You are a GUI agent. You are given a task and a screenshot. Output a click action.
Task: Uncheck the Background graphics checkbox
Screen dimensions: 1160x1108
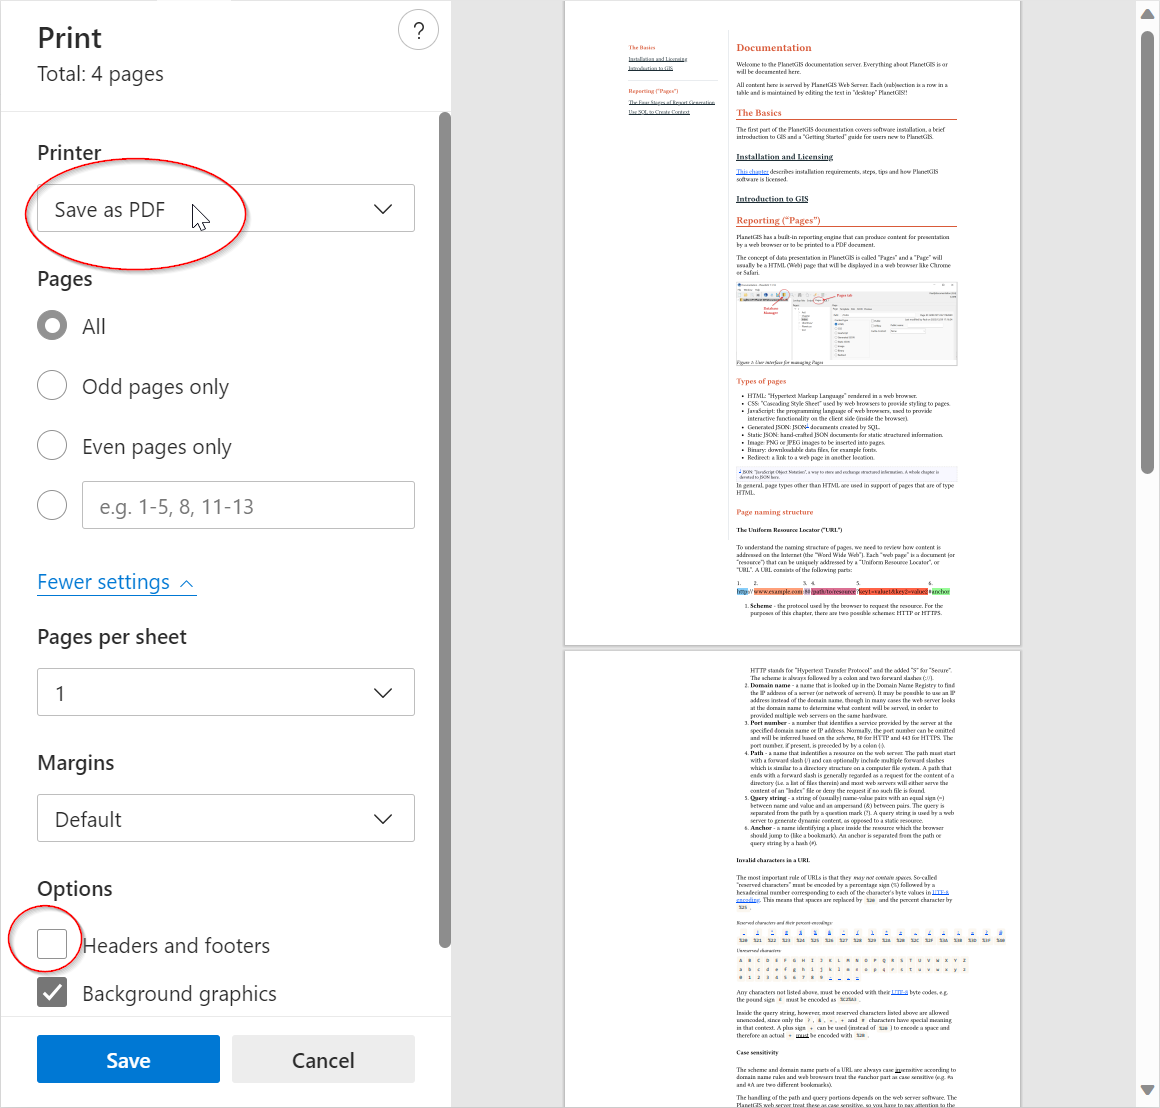tap(52, 992)
